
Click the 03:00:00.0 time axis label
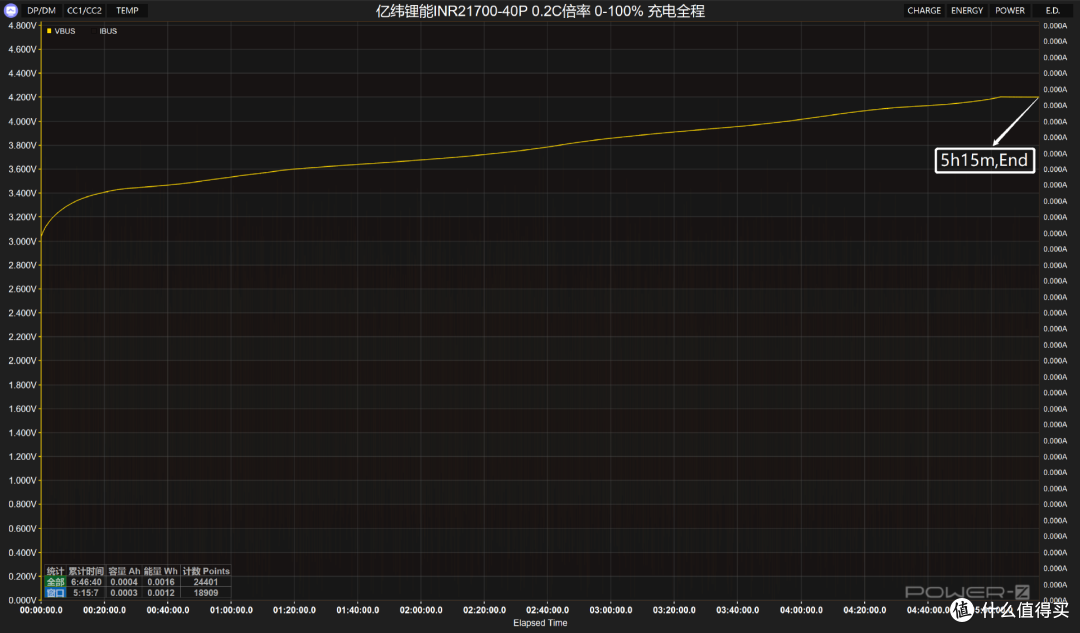[611, 610]
